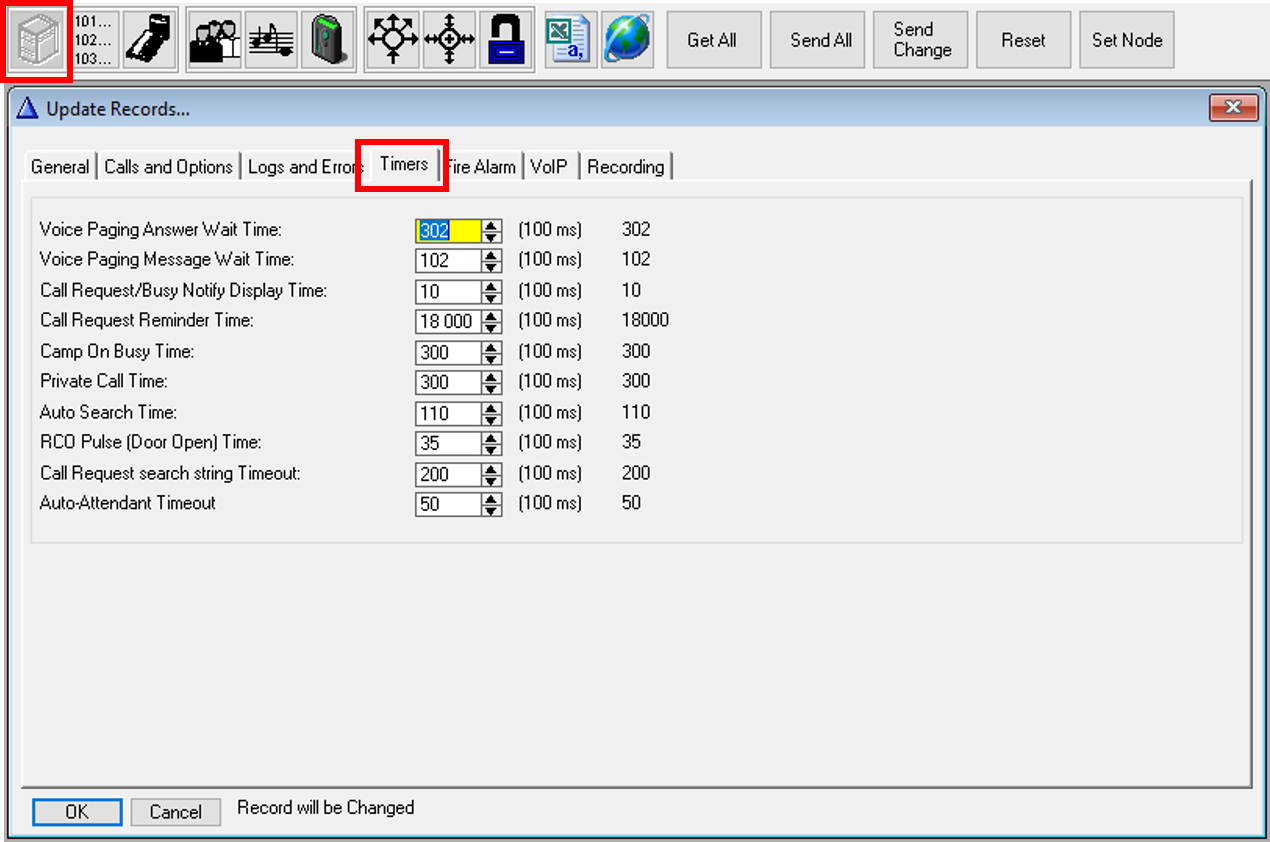Select the Timers tab

click(x=404, y=164)
